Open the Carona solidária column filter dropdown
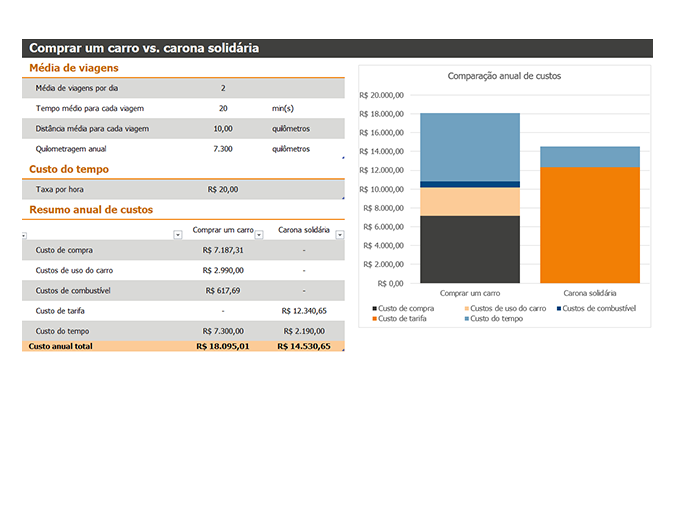The image size is (675, 520). (x=340, y=235)
